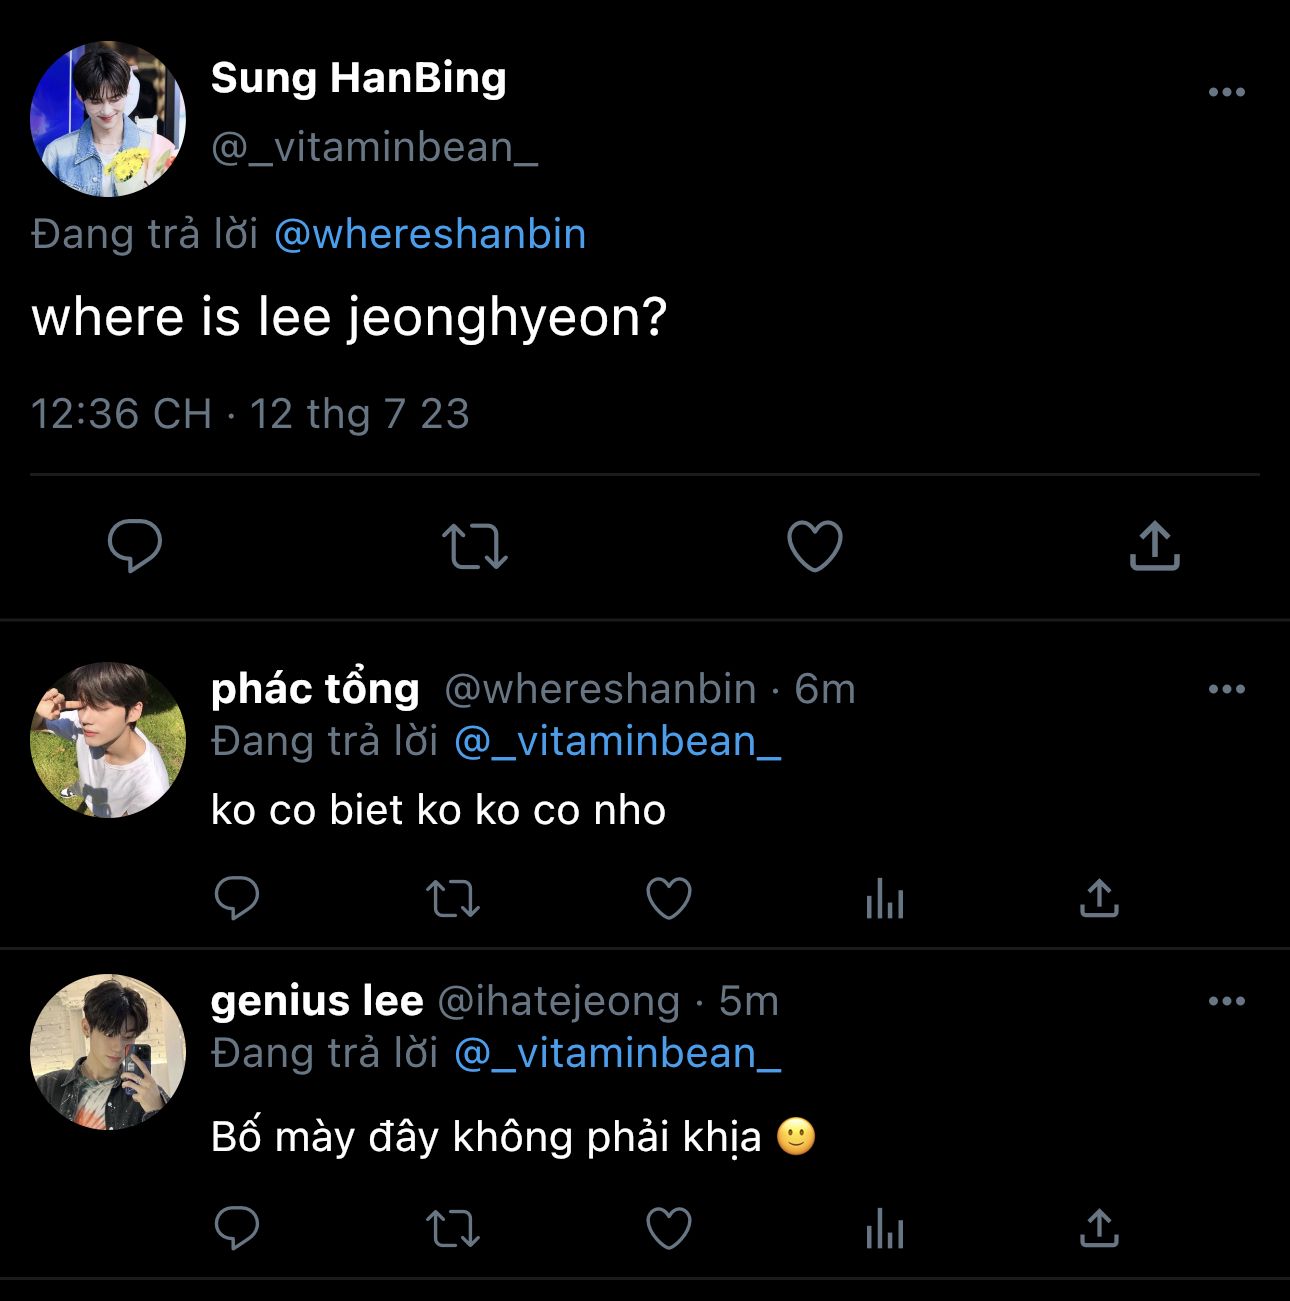Open Sung HanBing's profile picture

click(x=108, y=119)
